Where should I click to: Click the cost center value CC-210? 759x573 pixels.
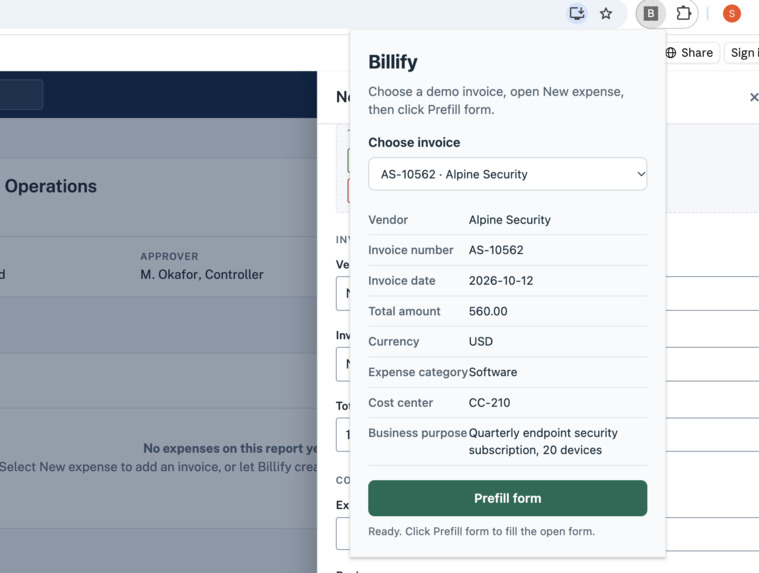489,403
